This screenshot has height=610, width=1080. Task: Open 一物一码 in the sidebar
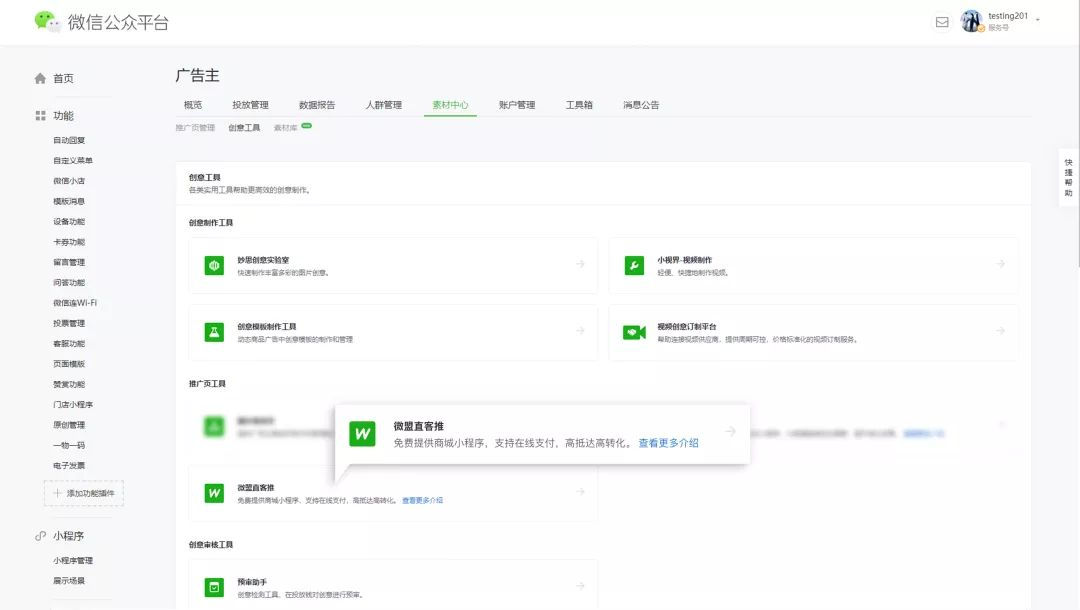point(69,445)
